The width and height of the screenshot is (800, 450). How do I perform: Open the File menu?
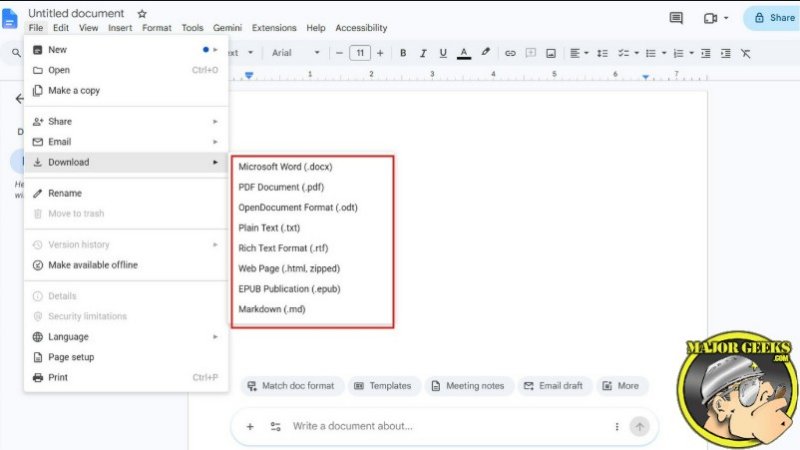[x=36, y=28]
